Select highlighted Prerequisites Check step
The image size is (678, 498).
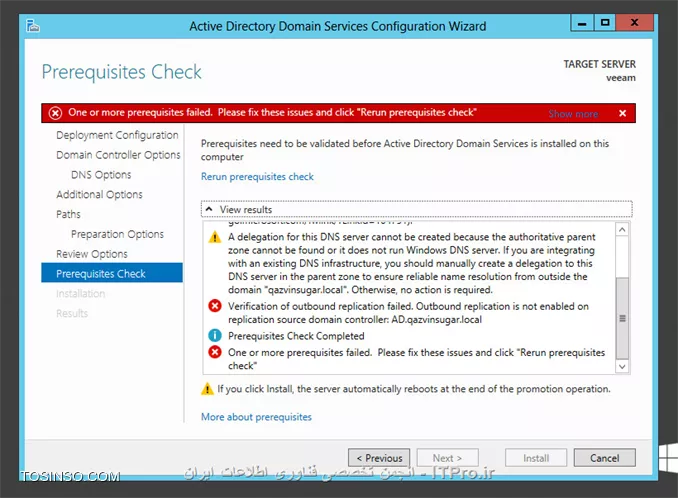coord(112,273)
